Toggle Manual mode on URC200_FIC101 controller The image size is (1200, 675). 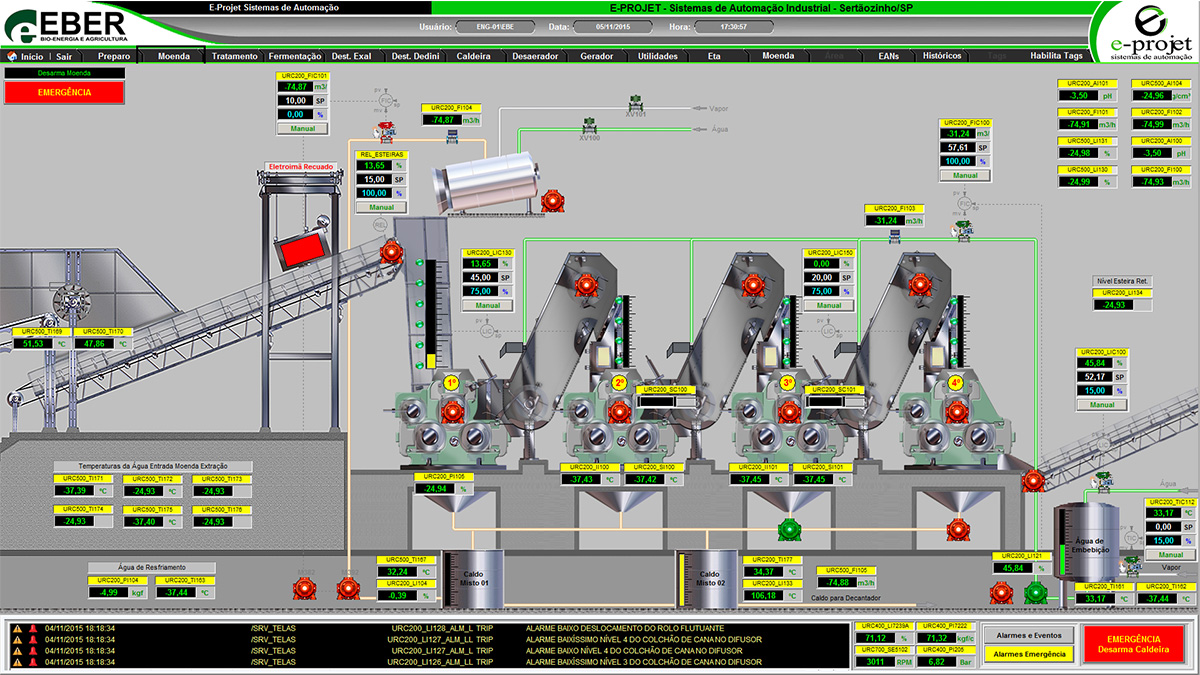[x=302, y=129]
